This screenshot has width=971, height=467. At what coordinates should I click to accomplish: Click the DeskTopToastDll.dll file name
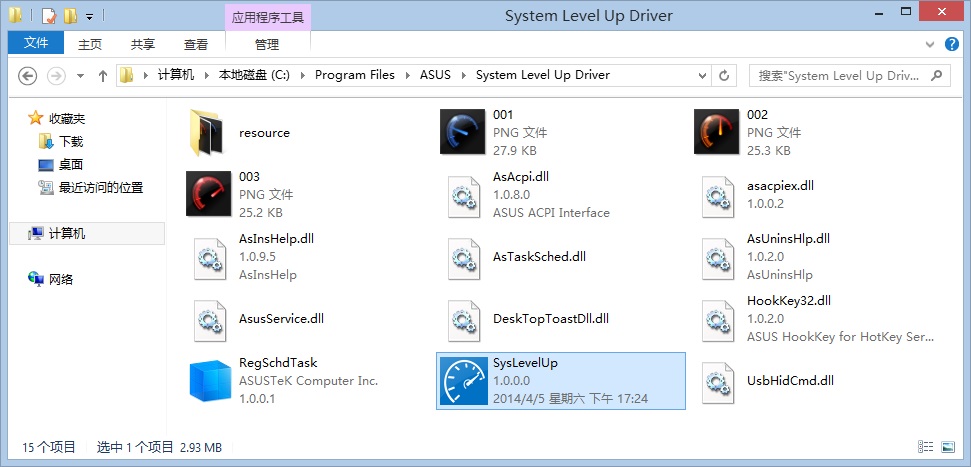(551, 319)
